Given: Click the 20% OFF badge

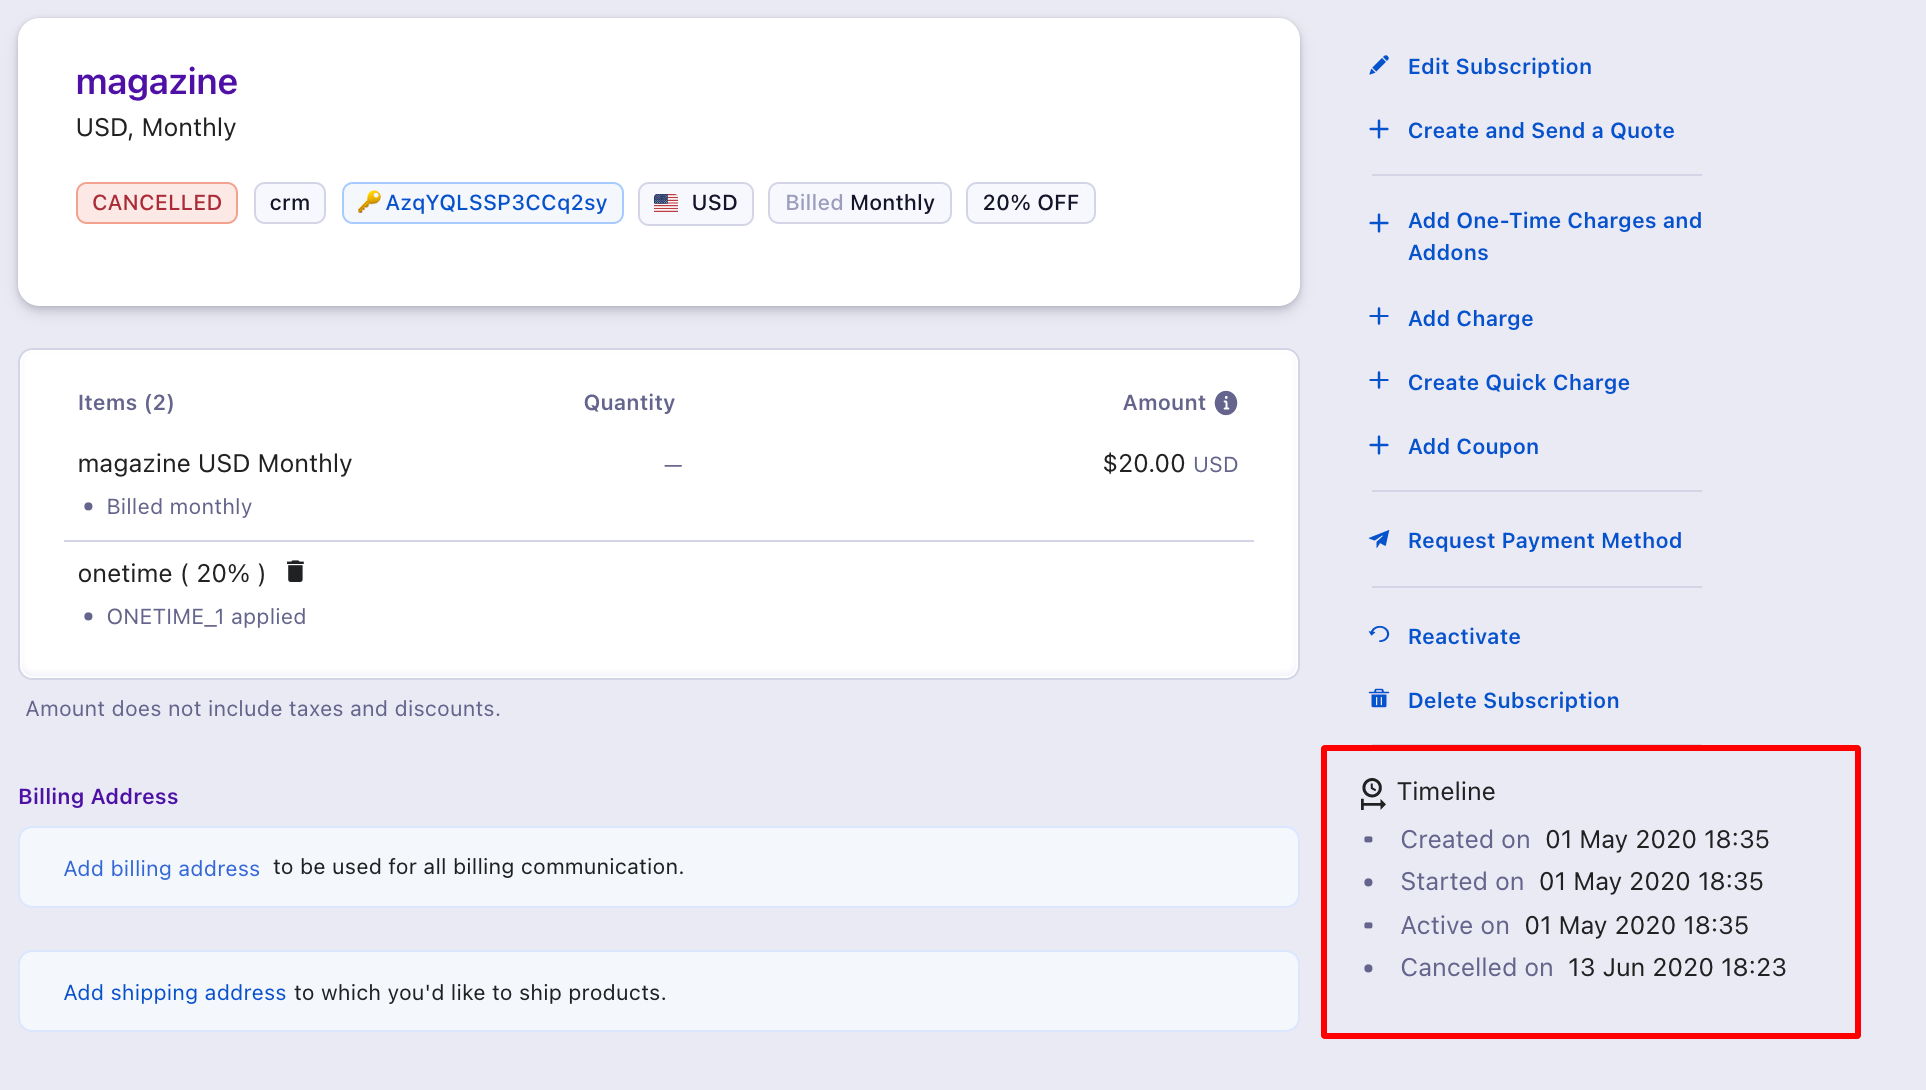Looking at the screenshot, I should click(1030, 203).
